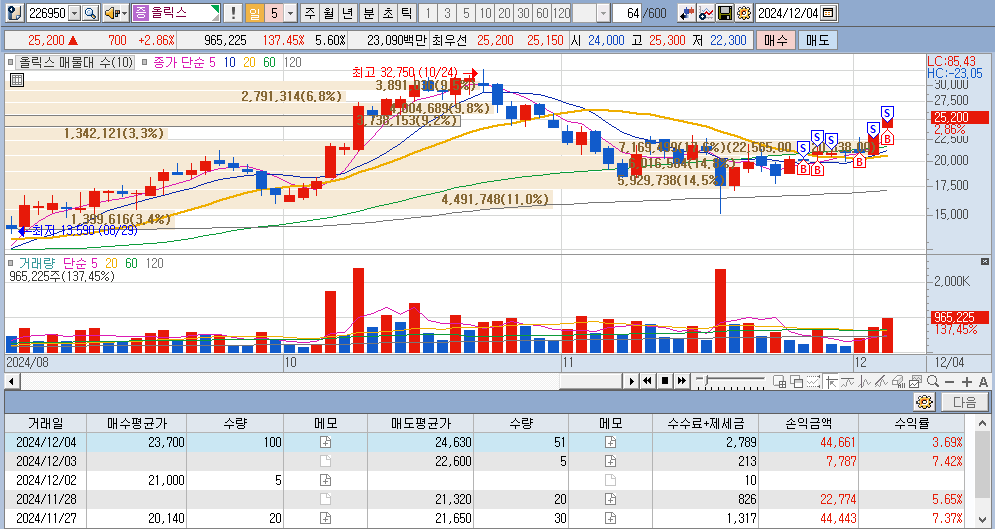Click the add chart window icon in chart toolbar
995x529 pixels.
click(x=780, y=381)
